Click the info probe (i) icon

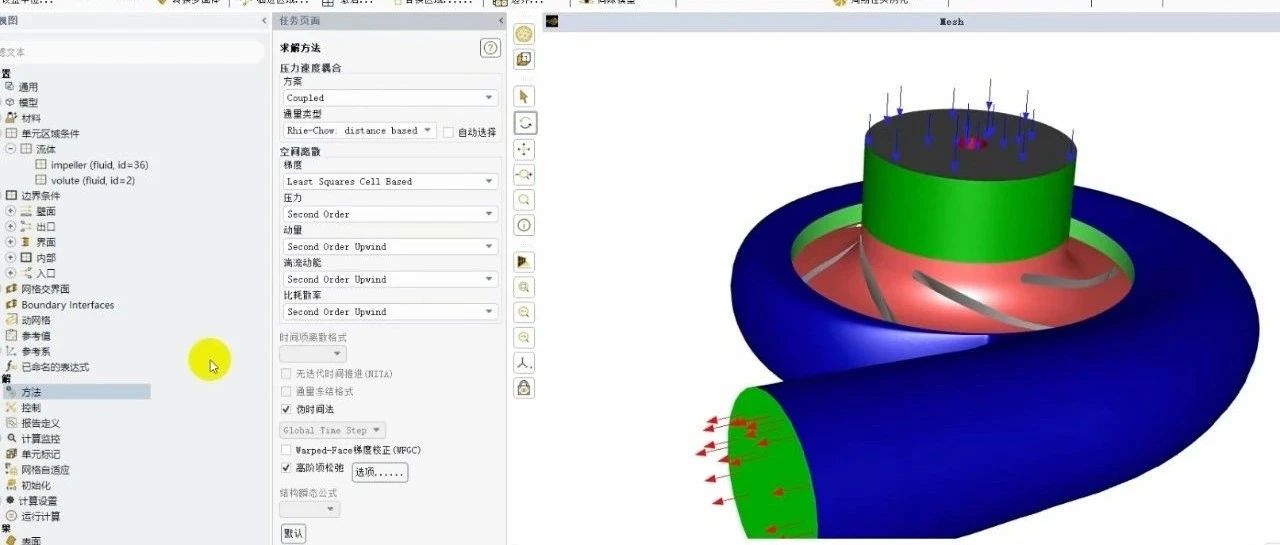[x=524, y=224]
